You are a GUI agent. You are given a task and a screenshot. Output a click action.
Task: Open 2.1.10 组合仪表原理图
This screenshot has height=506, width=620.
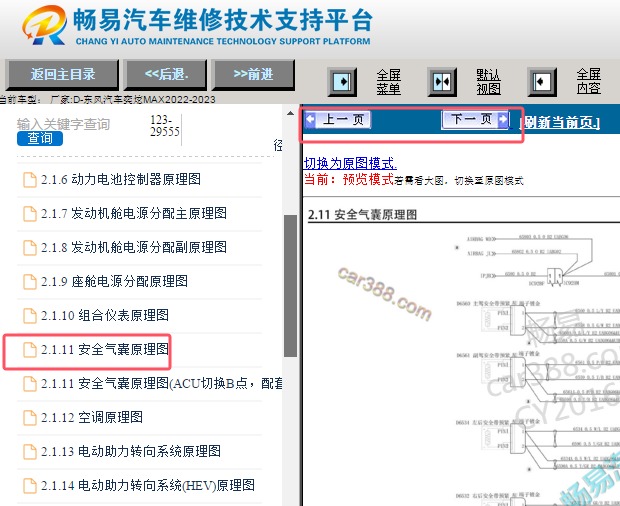pos(105,315)
